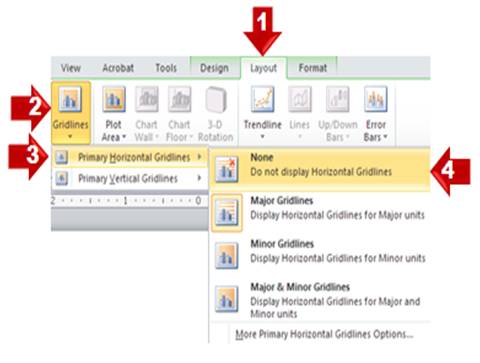Image resolution: width=480 pixels, height=363 pixels.
Task: Click the Plot Area icon
Action: 114,99
